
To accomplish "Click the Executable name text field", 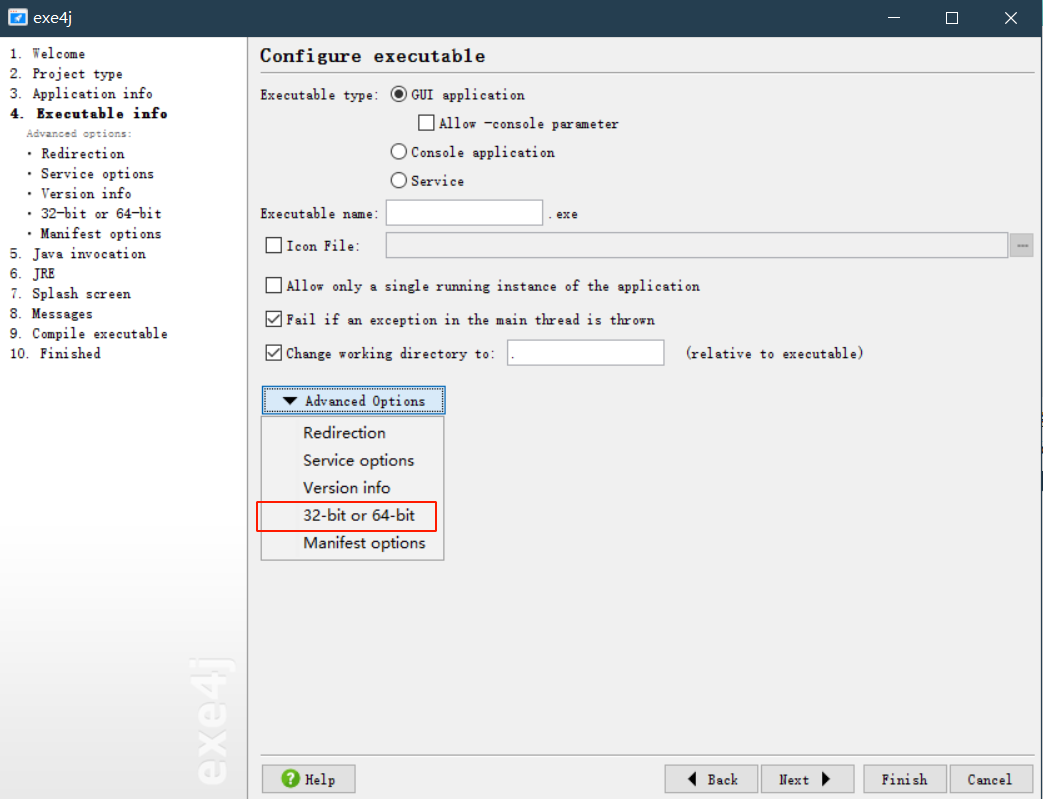I will pyautogui.click(x=464, y=213).
